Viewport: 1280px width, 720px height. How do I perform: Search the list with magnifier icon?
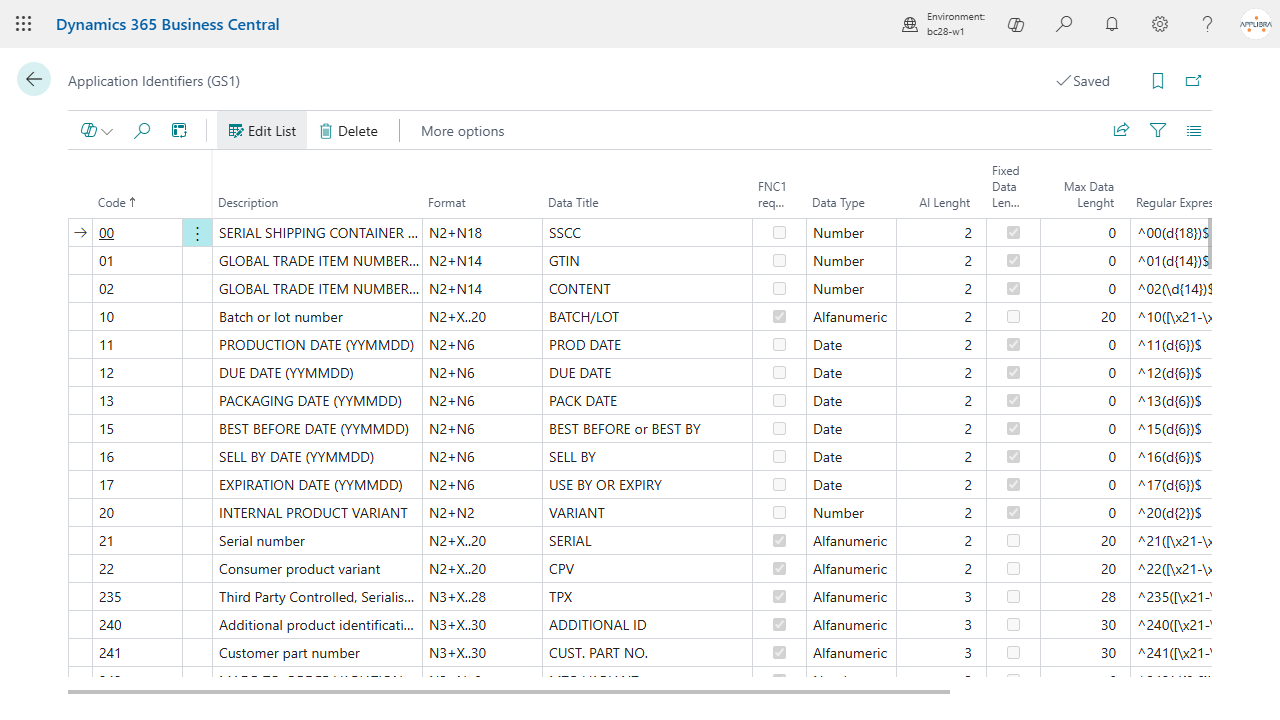tap(142, 131)
